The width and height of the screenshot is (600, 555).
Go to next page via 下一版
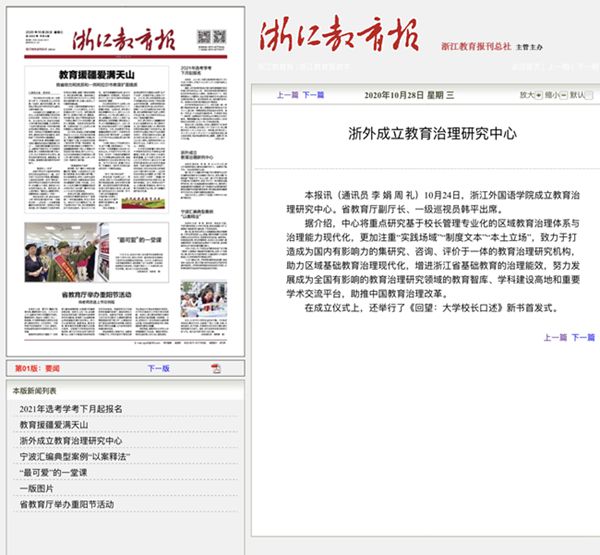click(x=158, y=369)
